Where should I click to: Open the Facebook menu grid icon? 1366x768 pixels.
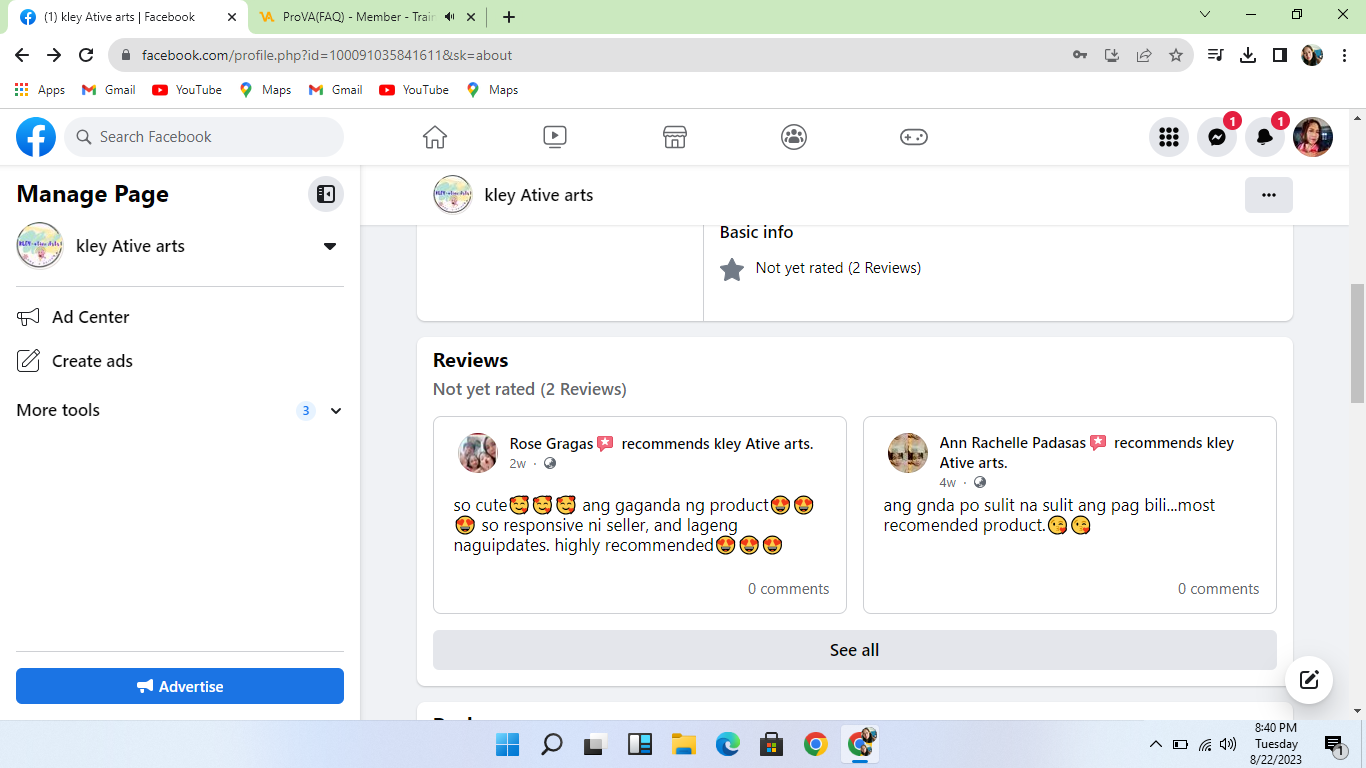1169,137
